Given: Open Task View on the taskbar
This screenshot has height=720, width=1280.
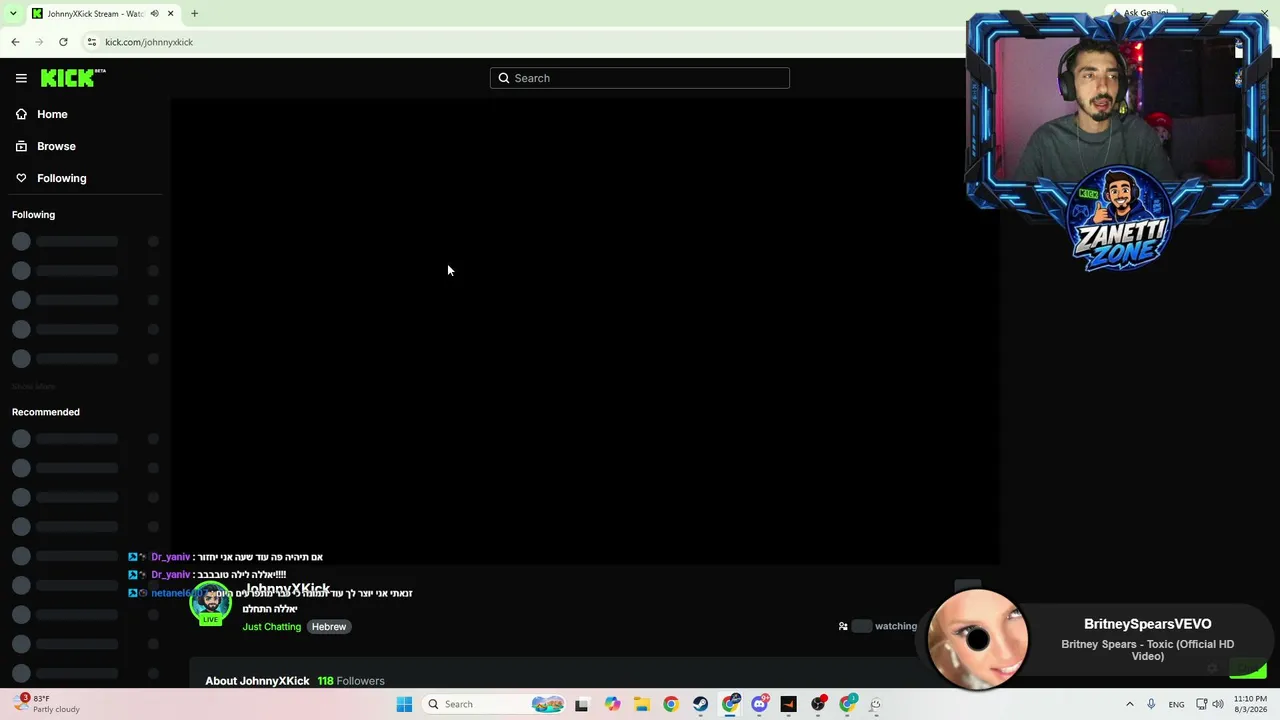Looking at the screenshot, I should (582, 704).
